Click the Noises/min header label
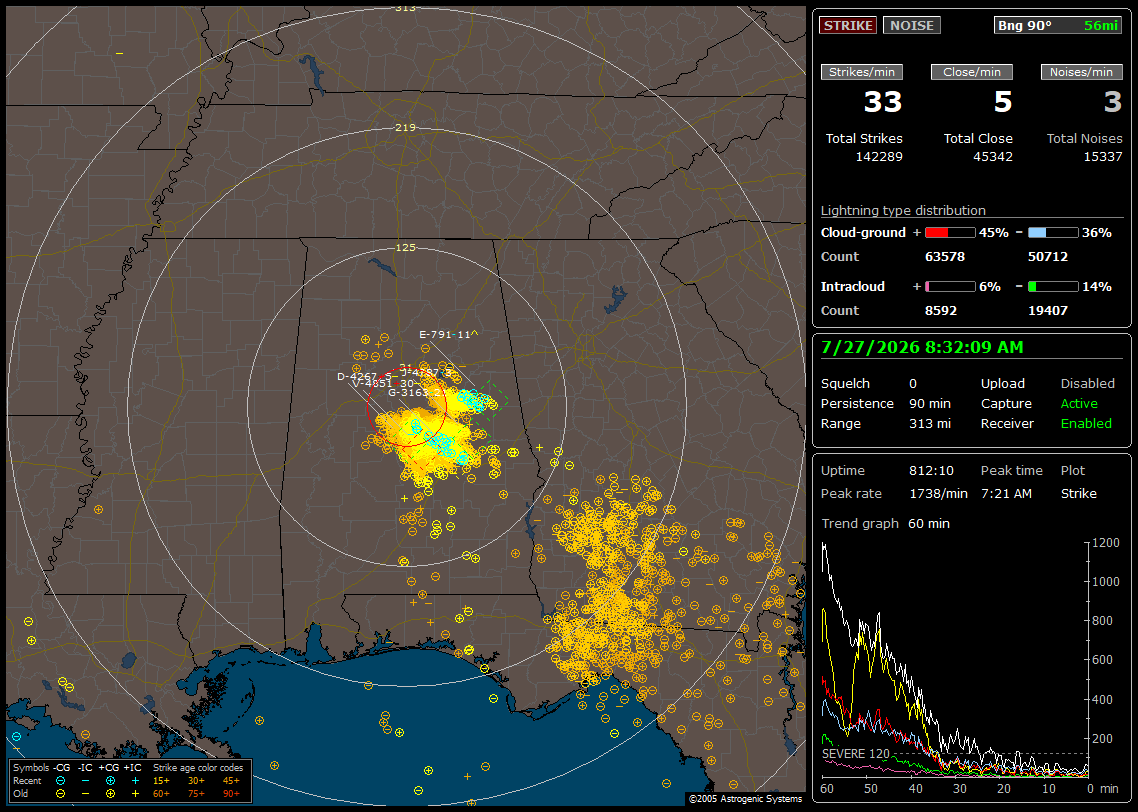 [1081, 72]
